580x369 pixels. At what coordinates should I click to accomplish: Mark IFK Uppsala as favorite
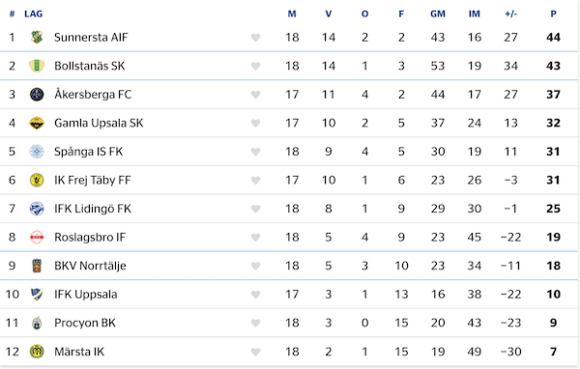[256, 294]
